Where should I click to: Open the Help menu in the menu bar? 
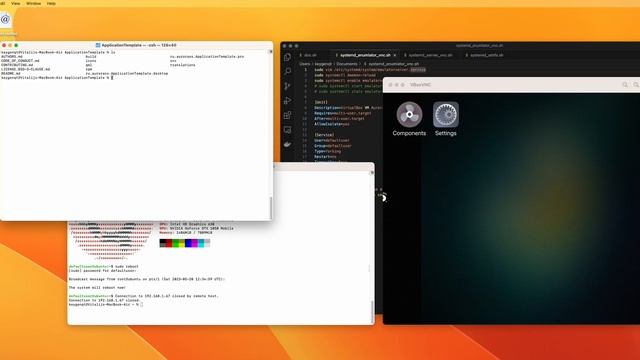51,3
